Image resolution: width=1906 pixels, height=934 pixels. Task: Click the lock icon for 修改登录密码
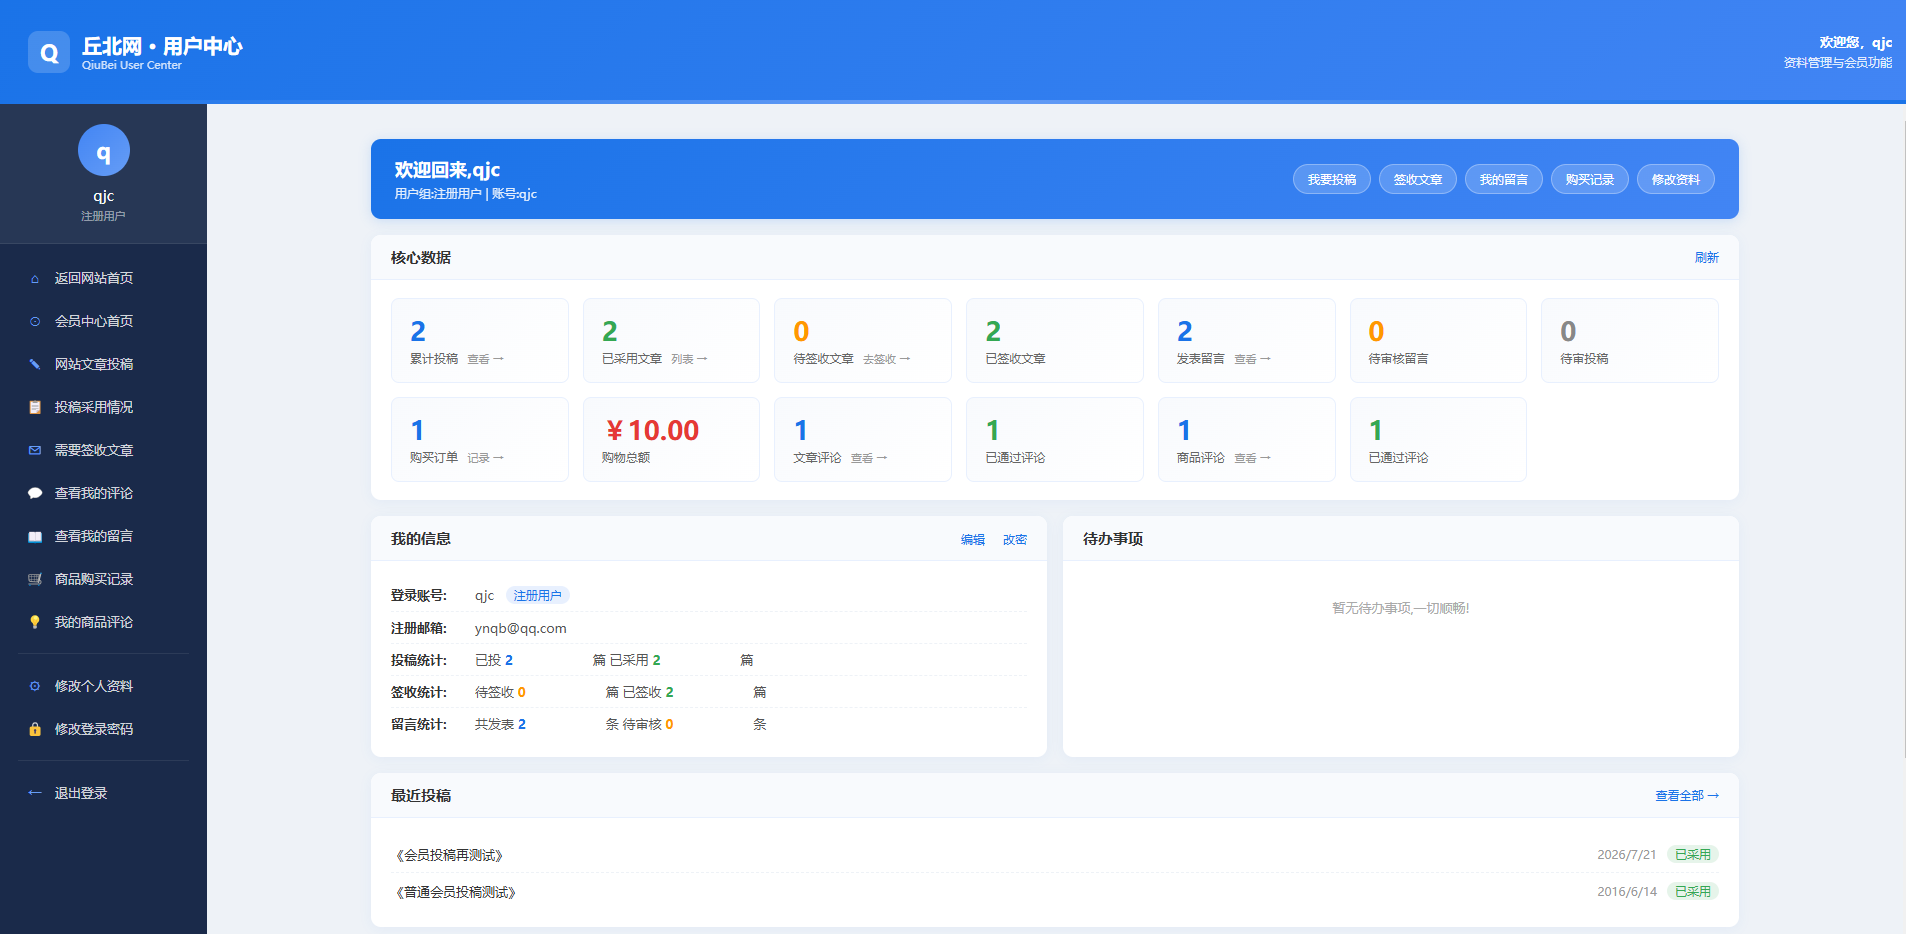35,729
